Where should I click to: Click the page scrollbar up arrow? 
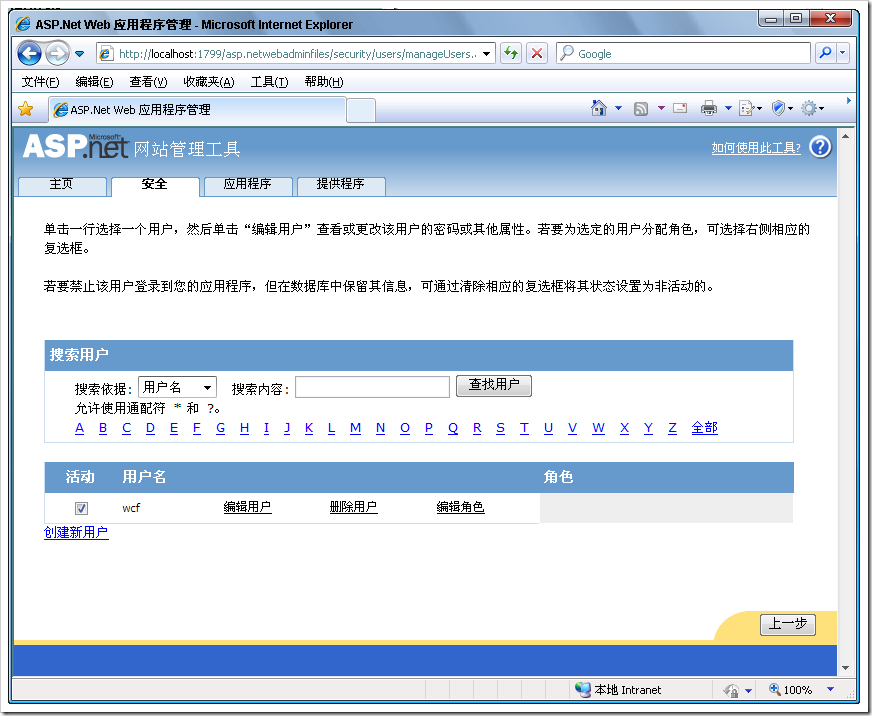tap(845, 136)
